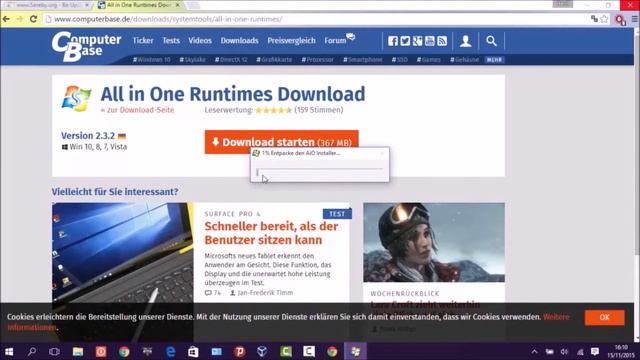This screenshot has height=360, width=640.
Task: Follow the zur Download-Seite link
Action: tap(137, 110)
